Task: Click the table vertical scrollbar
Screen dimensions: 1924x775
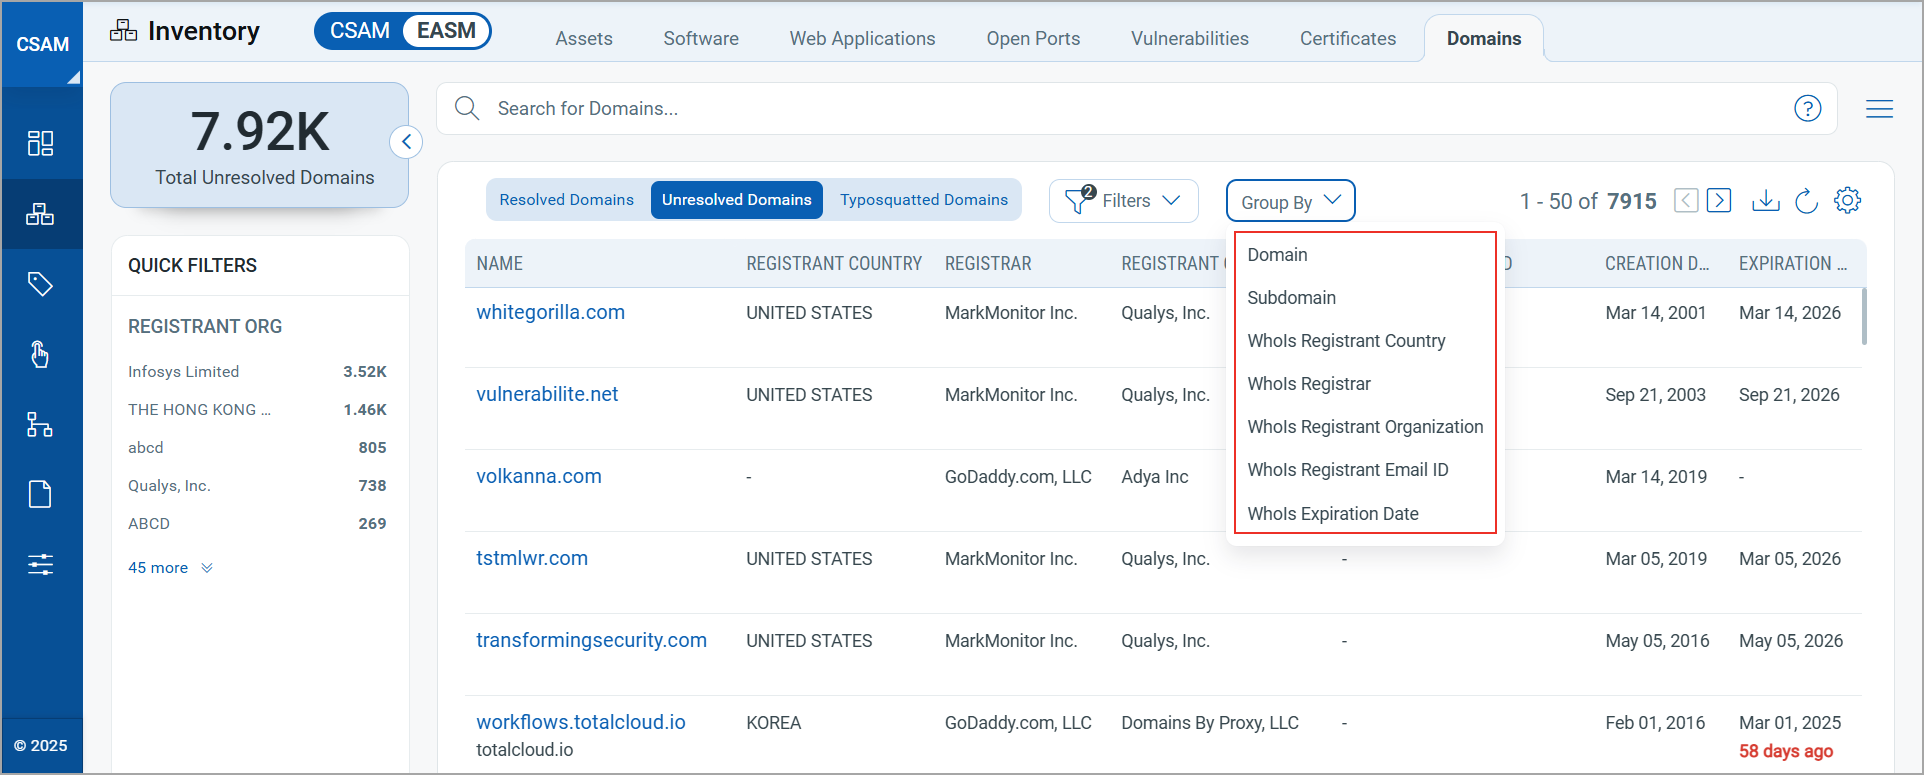Action: 1864,316
